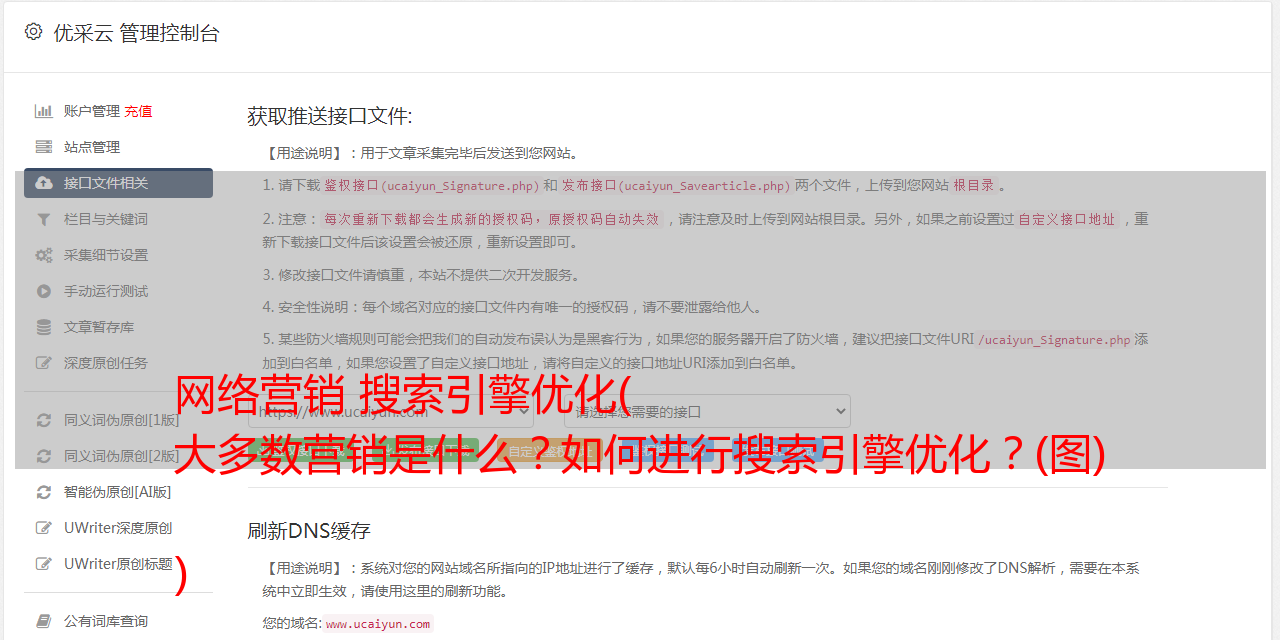Viewport: 1280px width, 640px height.
Task: Click the server icon next to 站点管理
Action: pyautogui.click(x=44, y=147)
